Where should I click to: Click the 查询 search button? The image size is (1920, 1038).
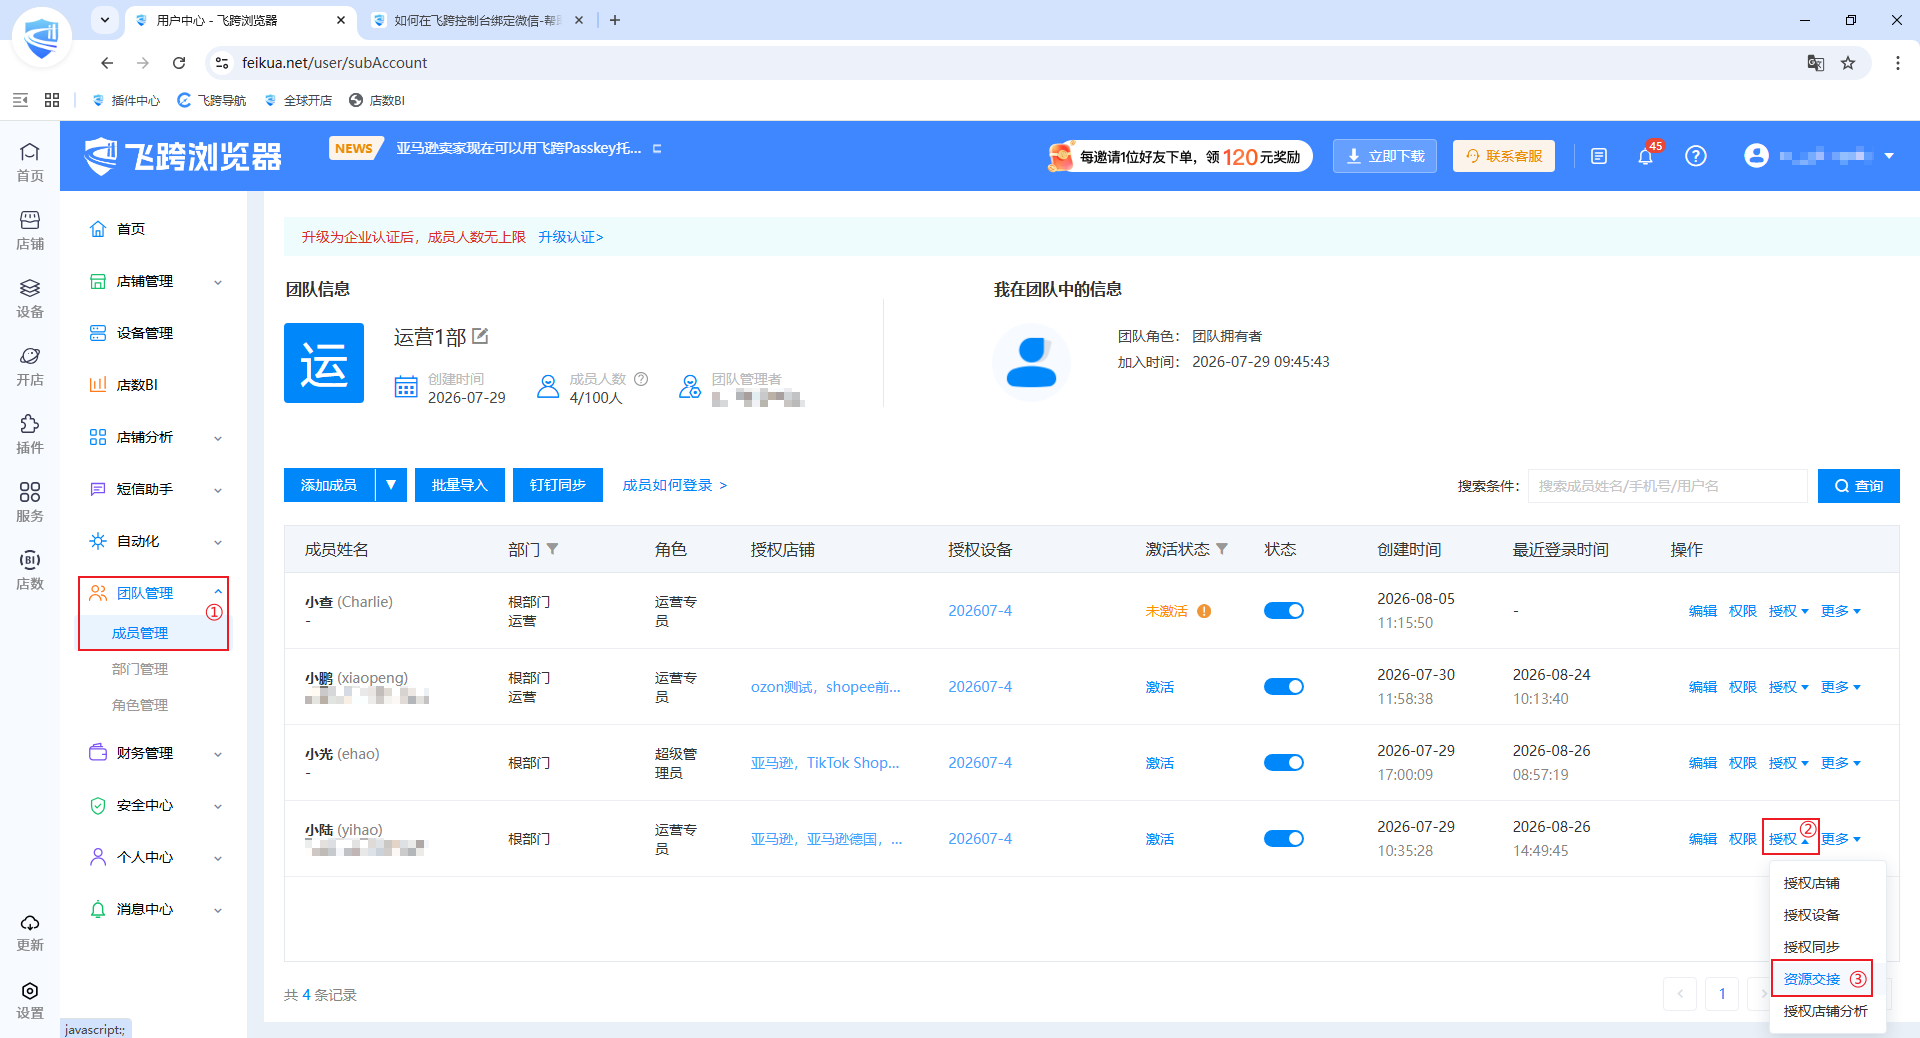1858,486
